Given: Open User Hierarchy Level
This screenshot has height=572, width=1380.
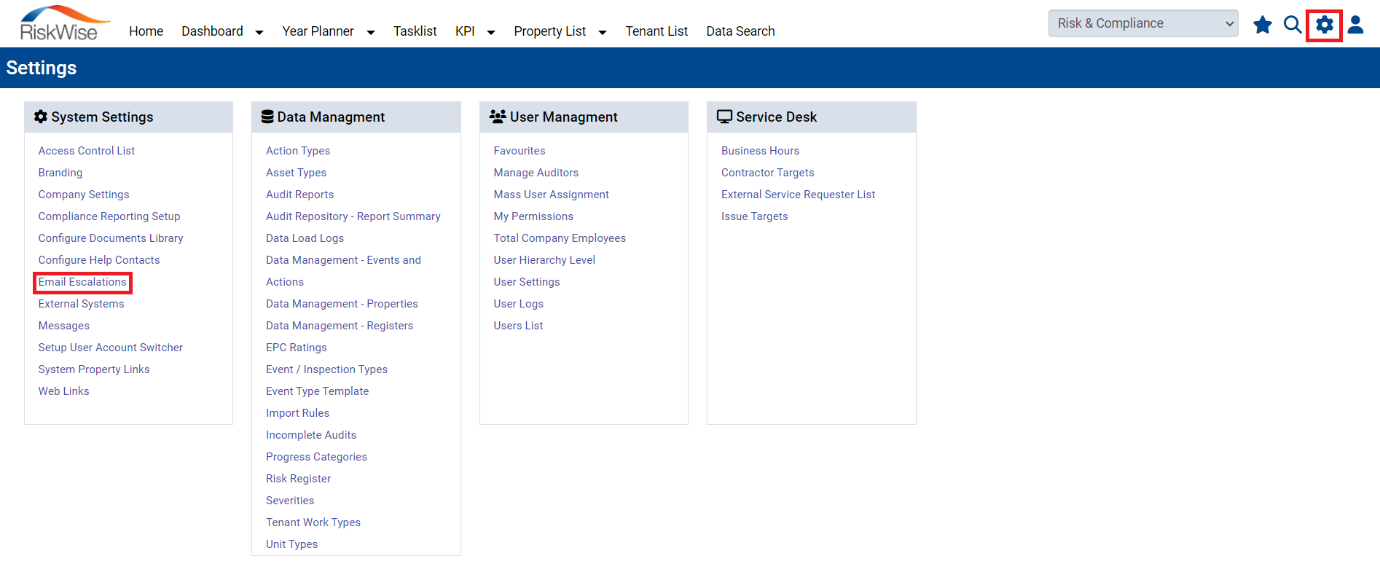Looking at the screenshot, I should [544, 261].
